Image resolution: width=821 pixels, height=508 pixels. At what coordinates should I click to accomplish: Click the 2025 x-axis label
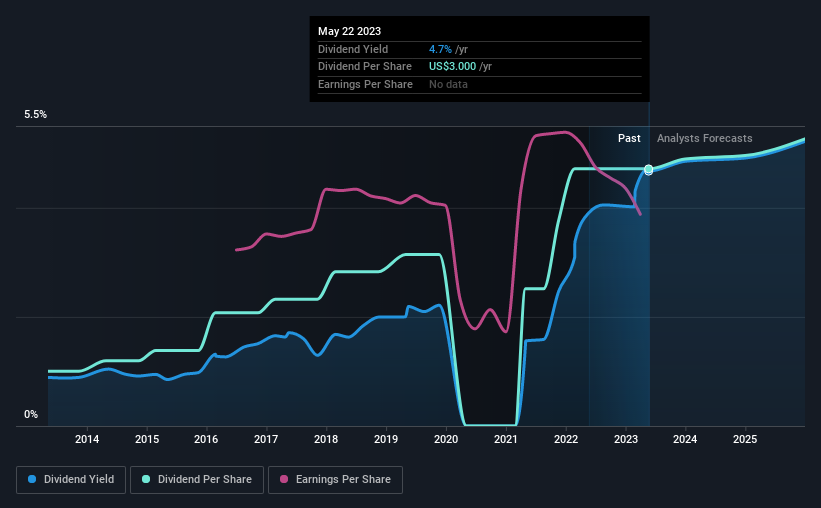click(x=745, y=439)
